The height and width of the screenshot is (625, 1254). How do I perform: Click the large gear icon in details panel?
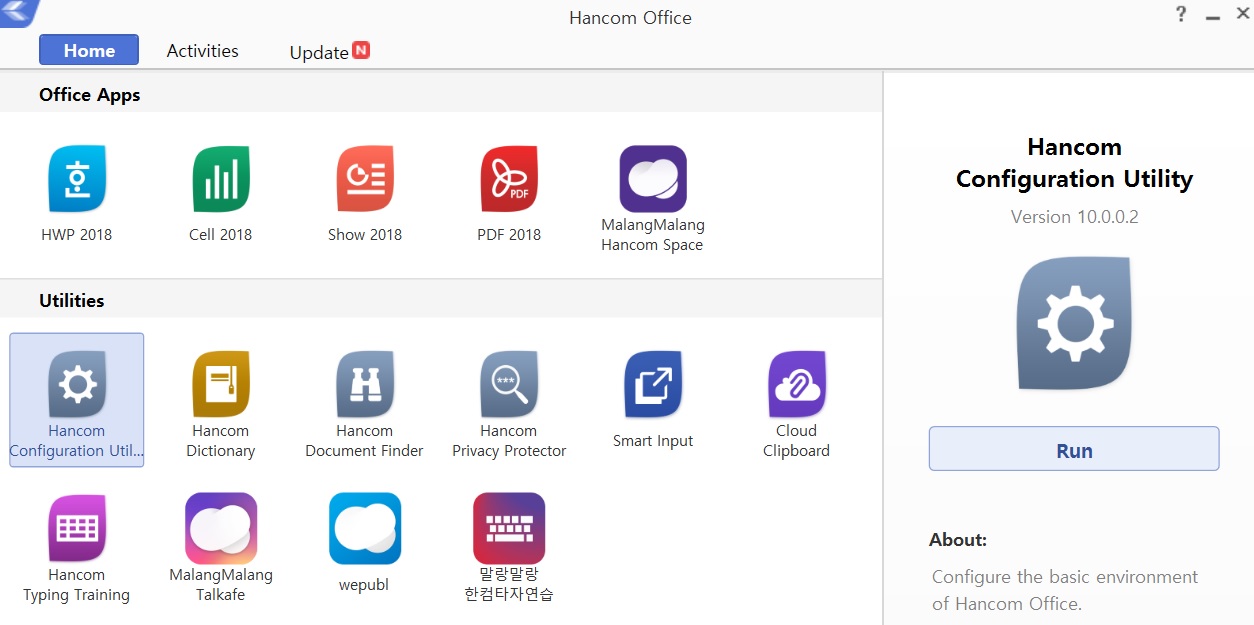1075,325
